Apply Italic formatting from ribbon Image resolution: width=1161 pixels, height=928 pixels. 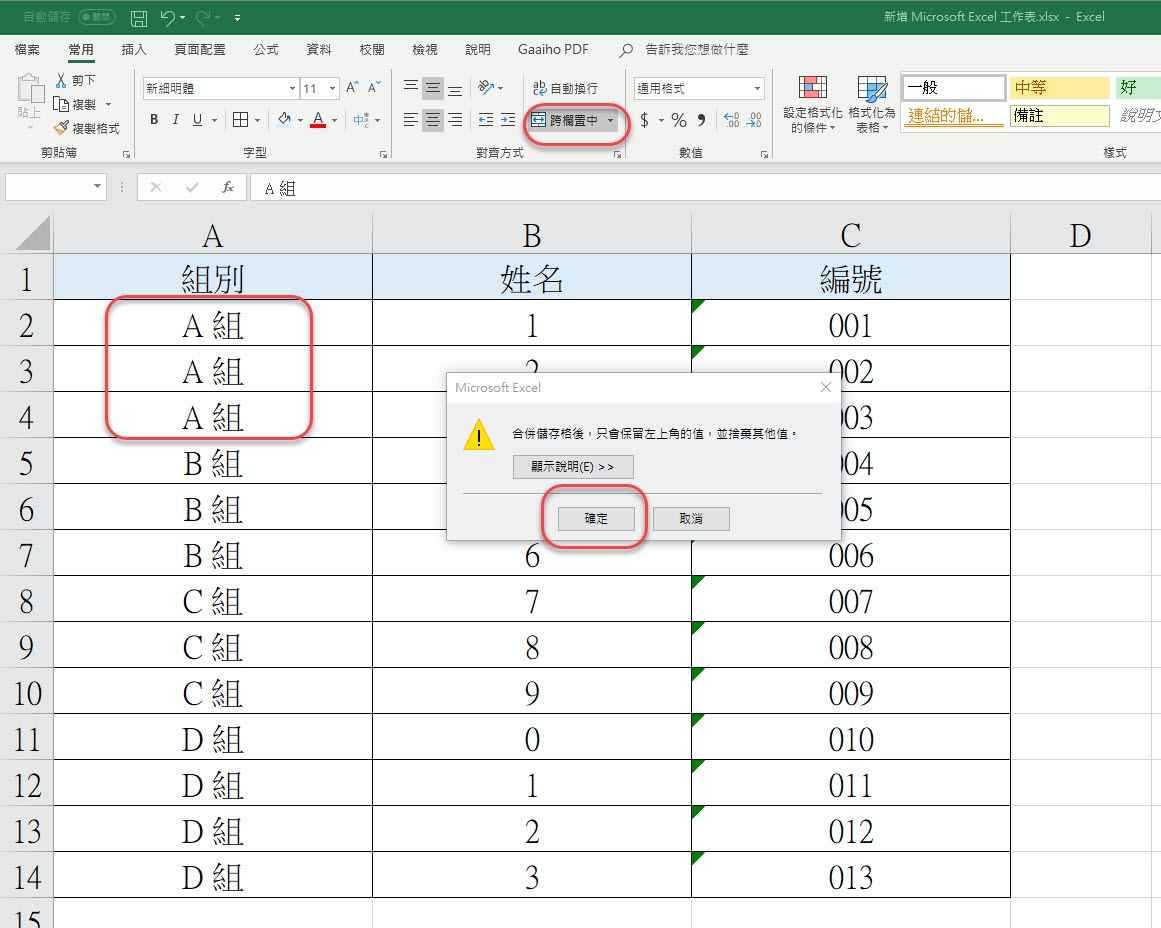pyautogui.click(x=176, y=120)
